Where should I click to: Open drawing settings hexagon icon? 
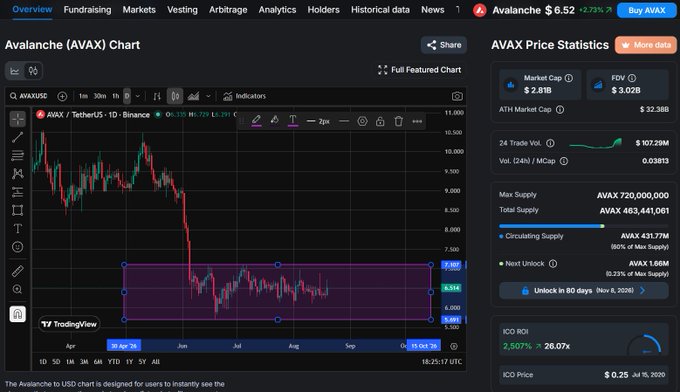(362, 121)
